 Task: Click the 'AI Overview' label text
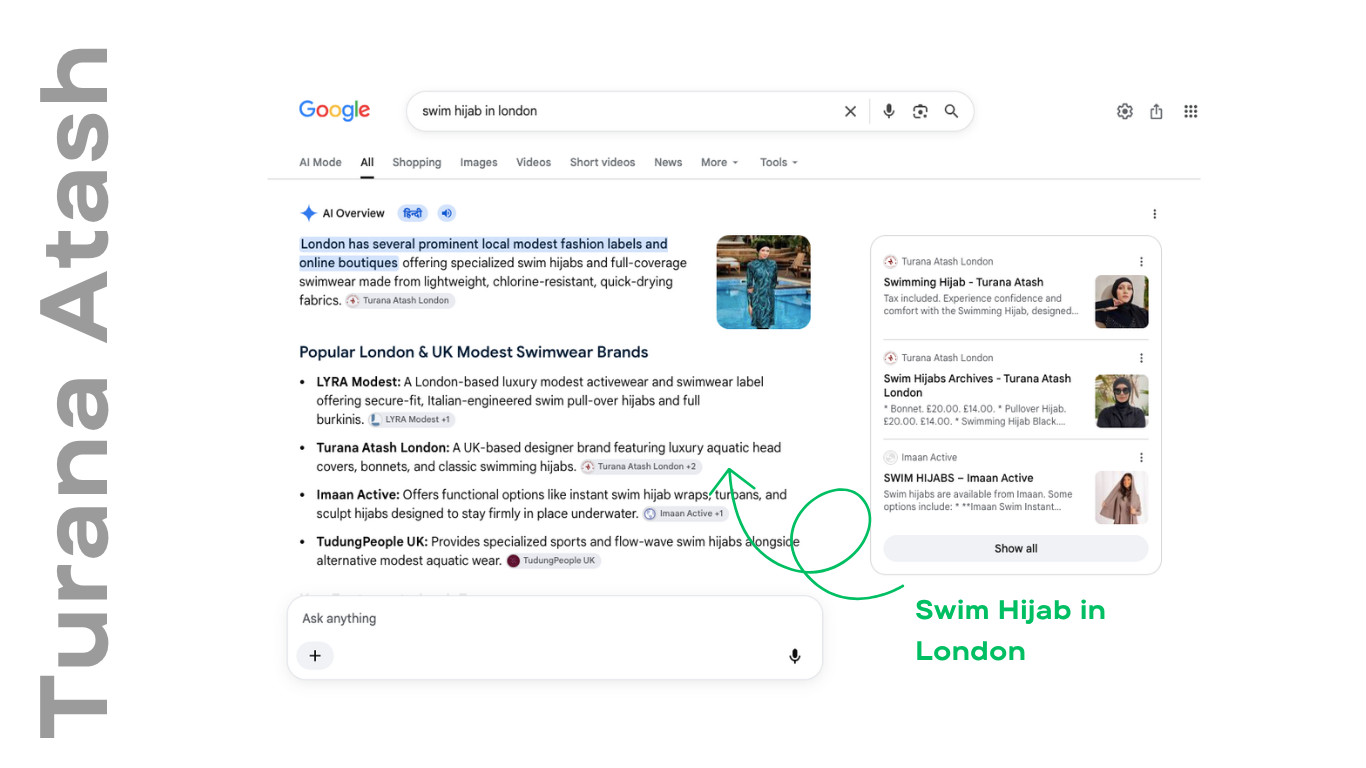coord(354,213)
